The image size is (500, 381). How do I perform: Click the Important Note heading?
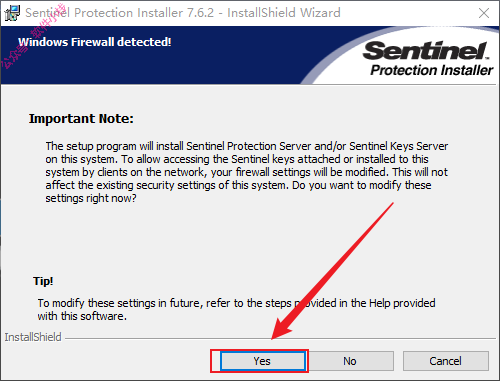pyautogui.click(x=81, y=119)
